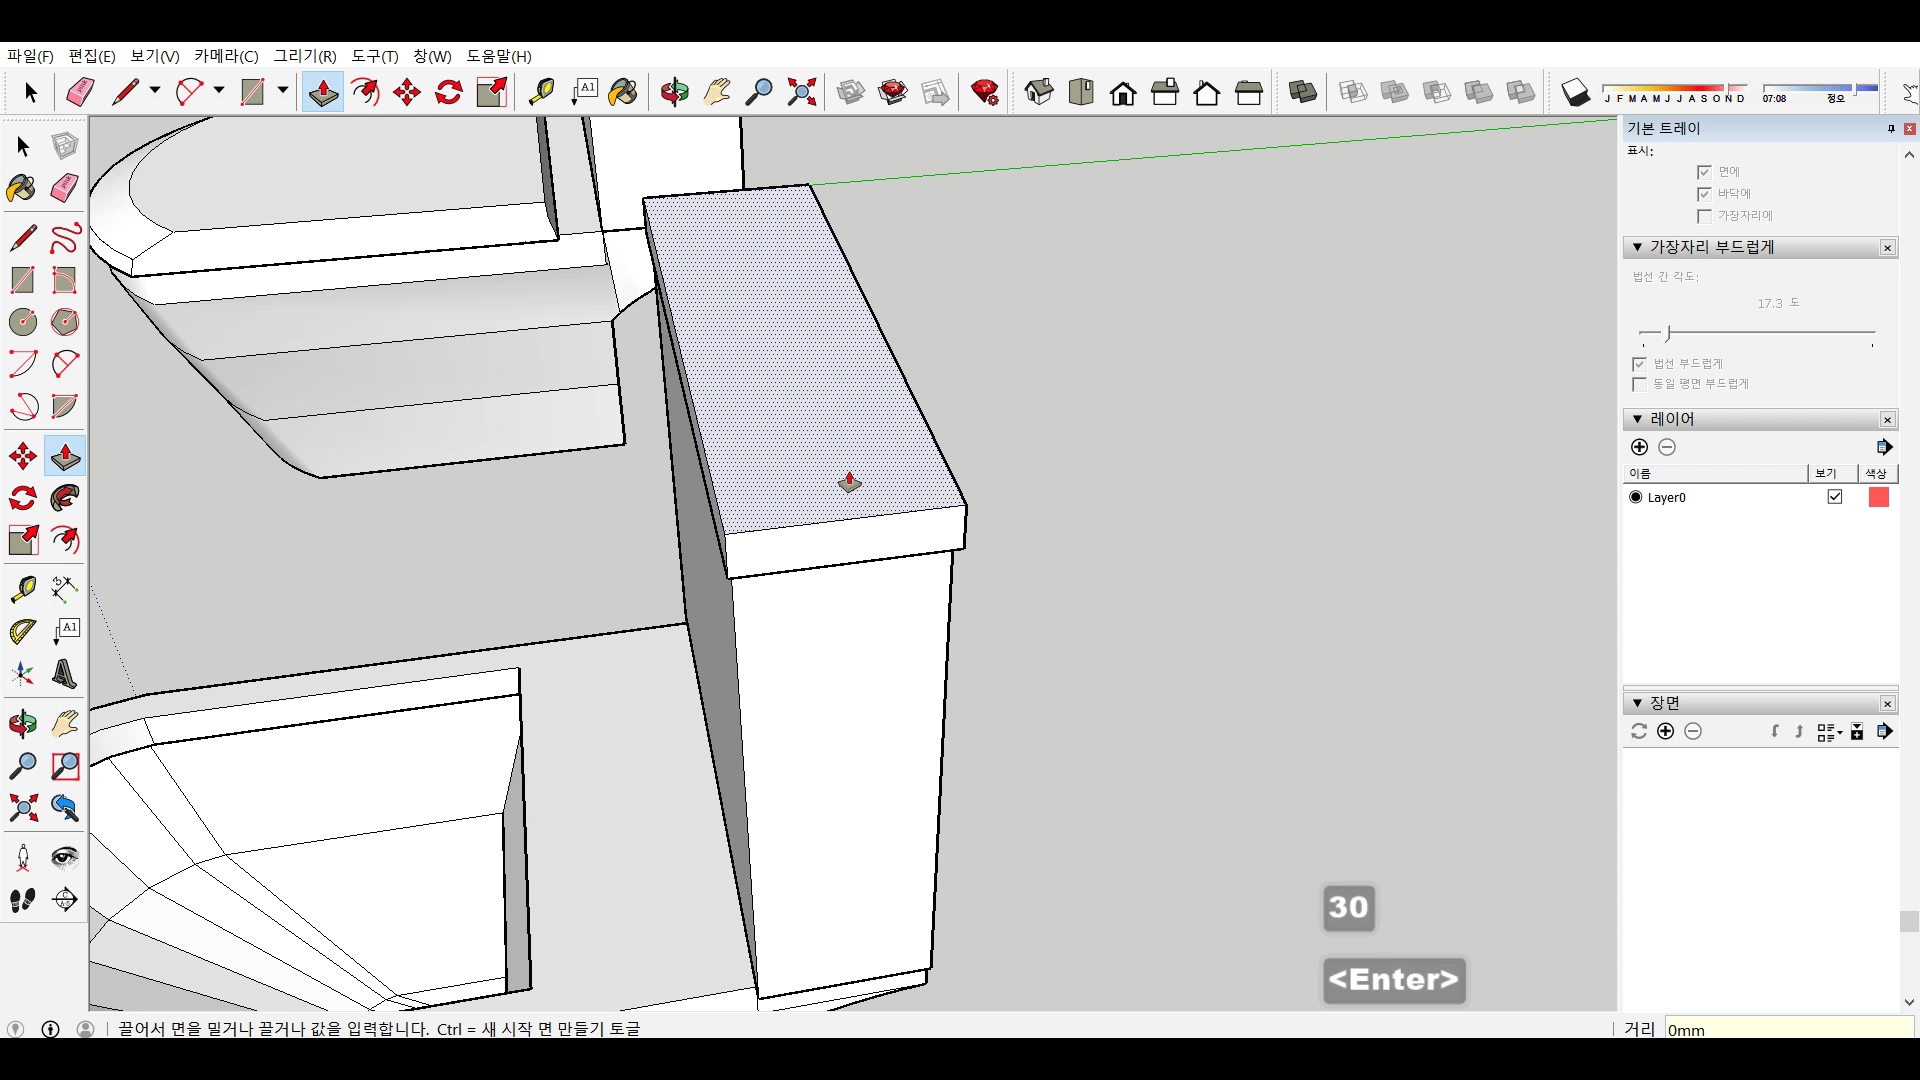Open the Line tool dropdown arrow
Screen dimensions: 1920x1080
pyautogui.click(x=155, y=91)
